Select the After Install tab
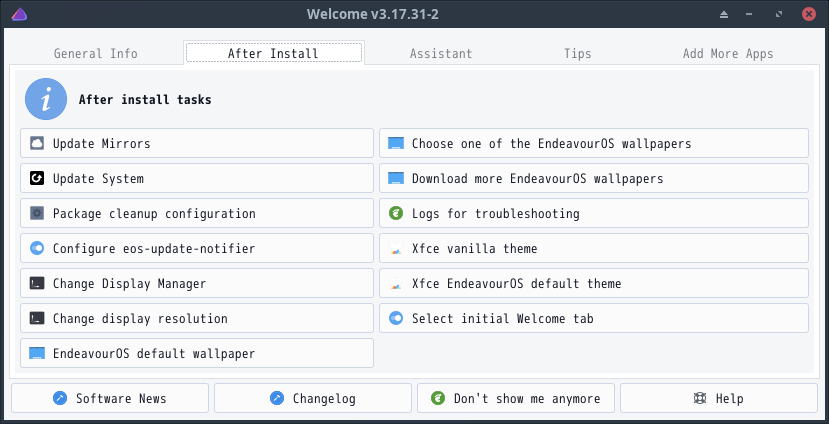Viewport: 829px width, 424px height. 273,53
